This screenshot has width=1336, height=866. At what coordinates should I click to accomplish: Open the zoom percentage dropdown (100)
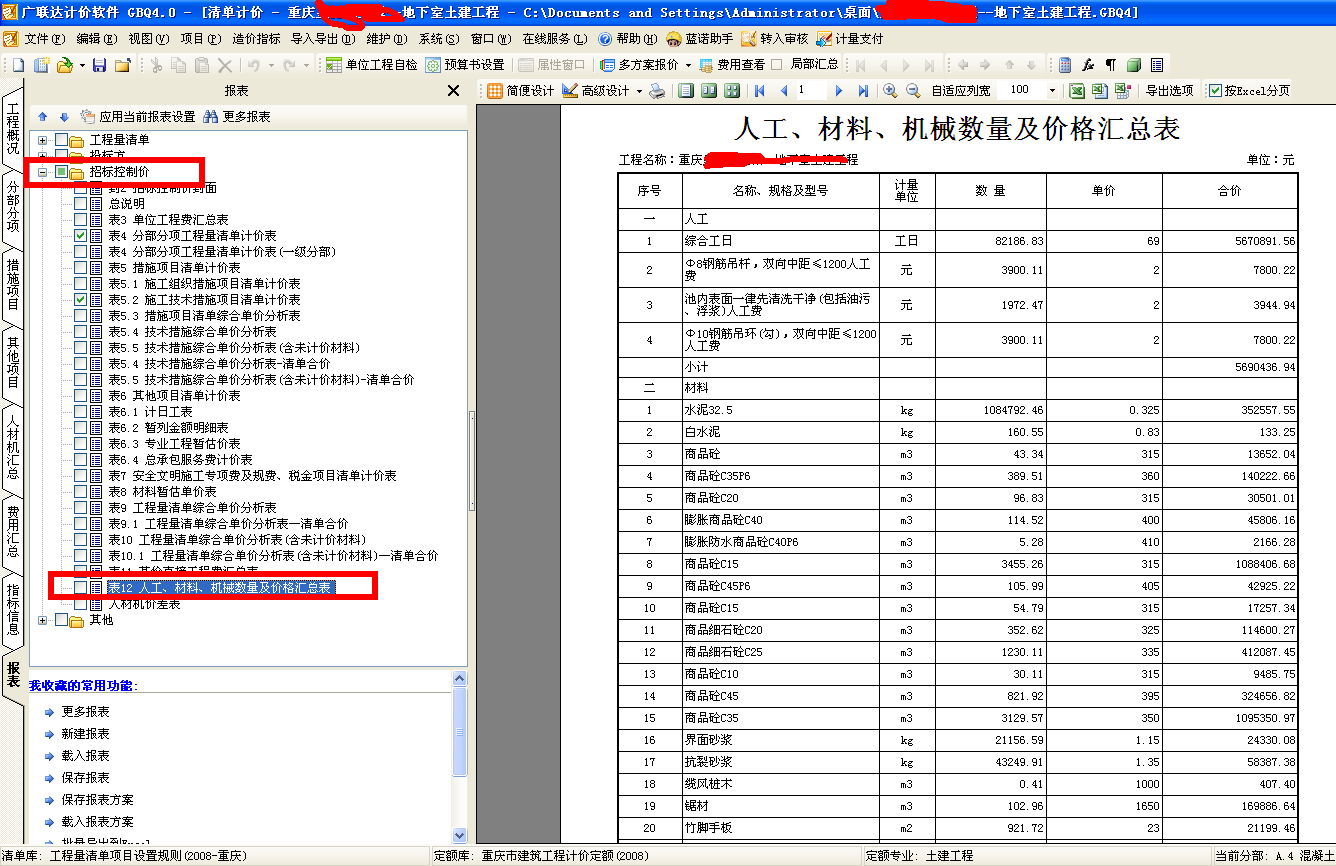click(x=1052, y=90)
